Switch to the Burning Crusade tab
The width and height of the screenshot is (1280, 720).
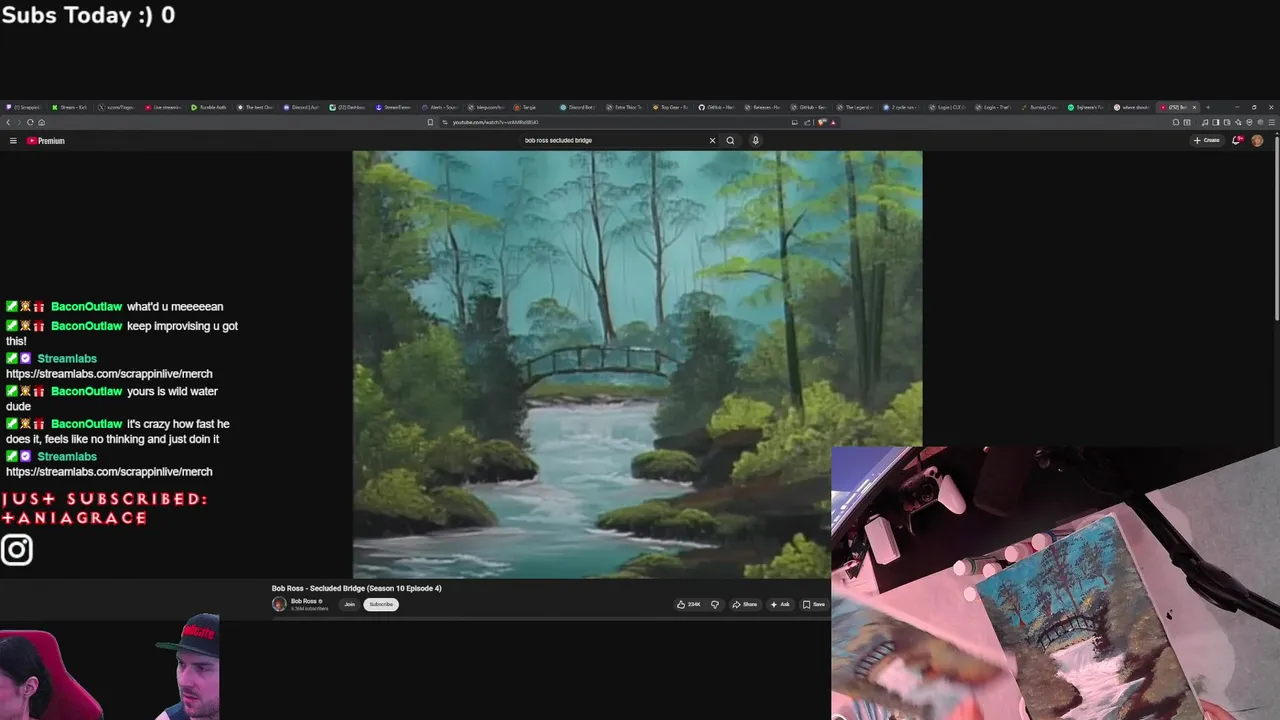click(x=1038, y=107)
